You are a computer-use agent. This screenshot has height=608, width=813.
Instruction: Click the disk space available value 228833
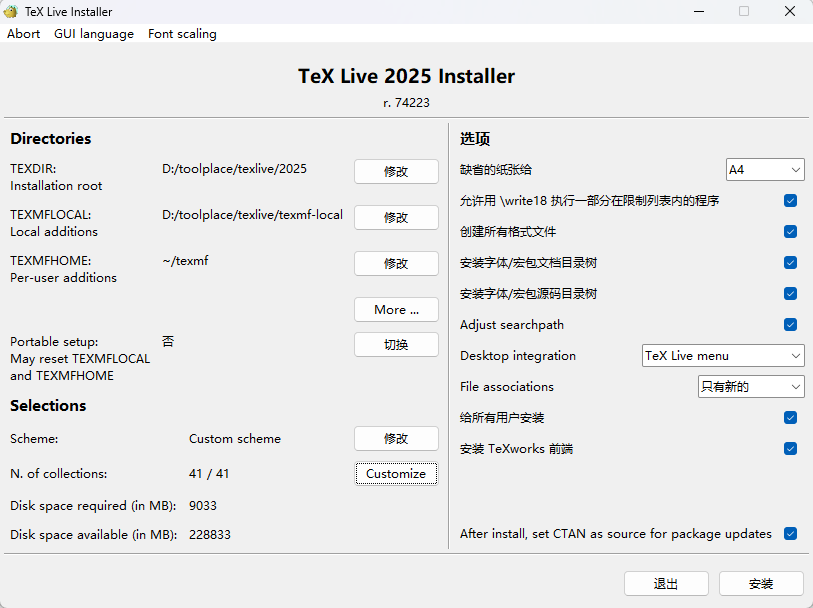tap(209, 534)
